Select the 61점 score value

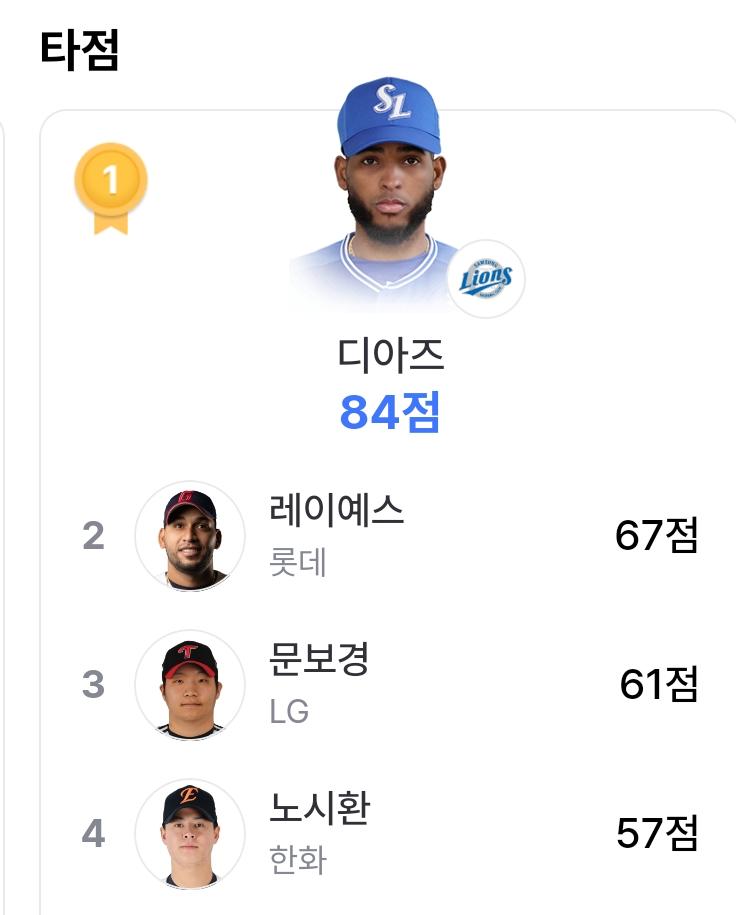tap(658, 684)
